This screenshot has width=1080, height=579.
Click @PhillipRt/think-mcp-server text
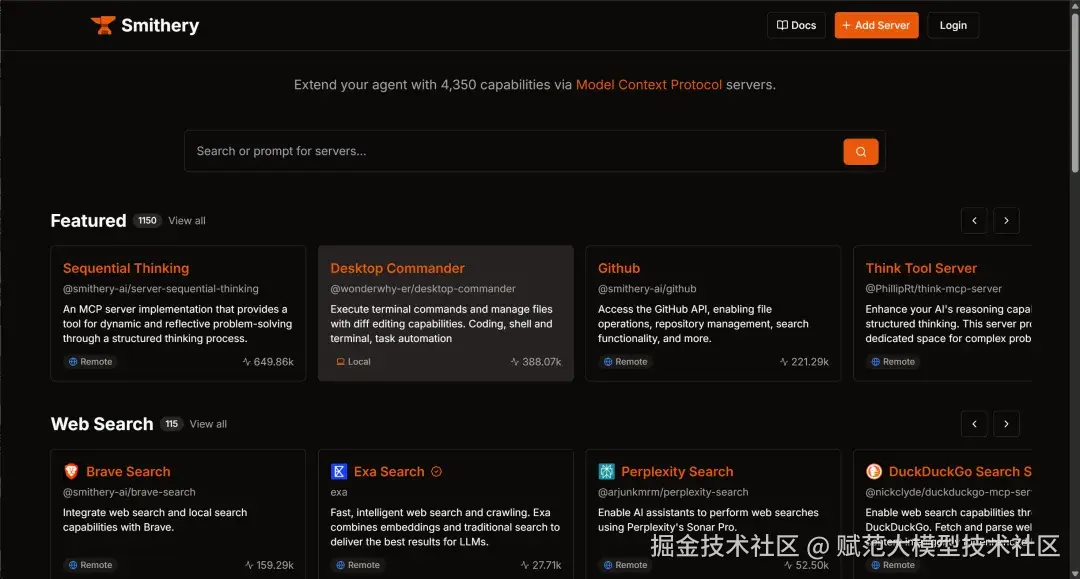click(x=933, y=288)
